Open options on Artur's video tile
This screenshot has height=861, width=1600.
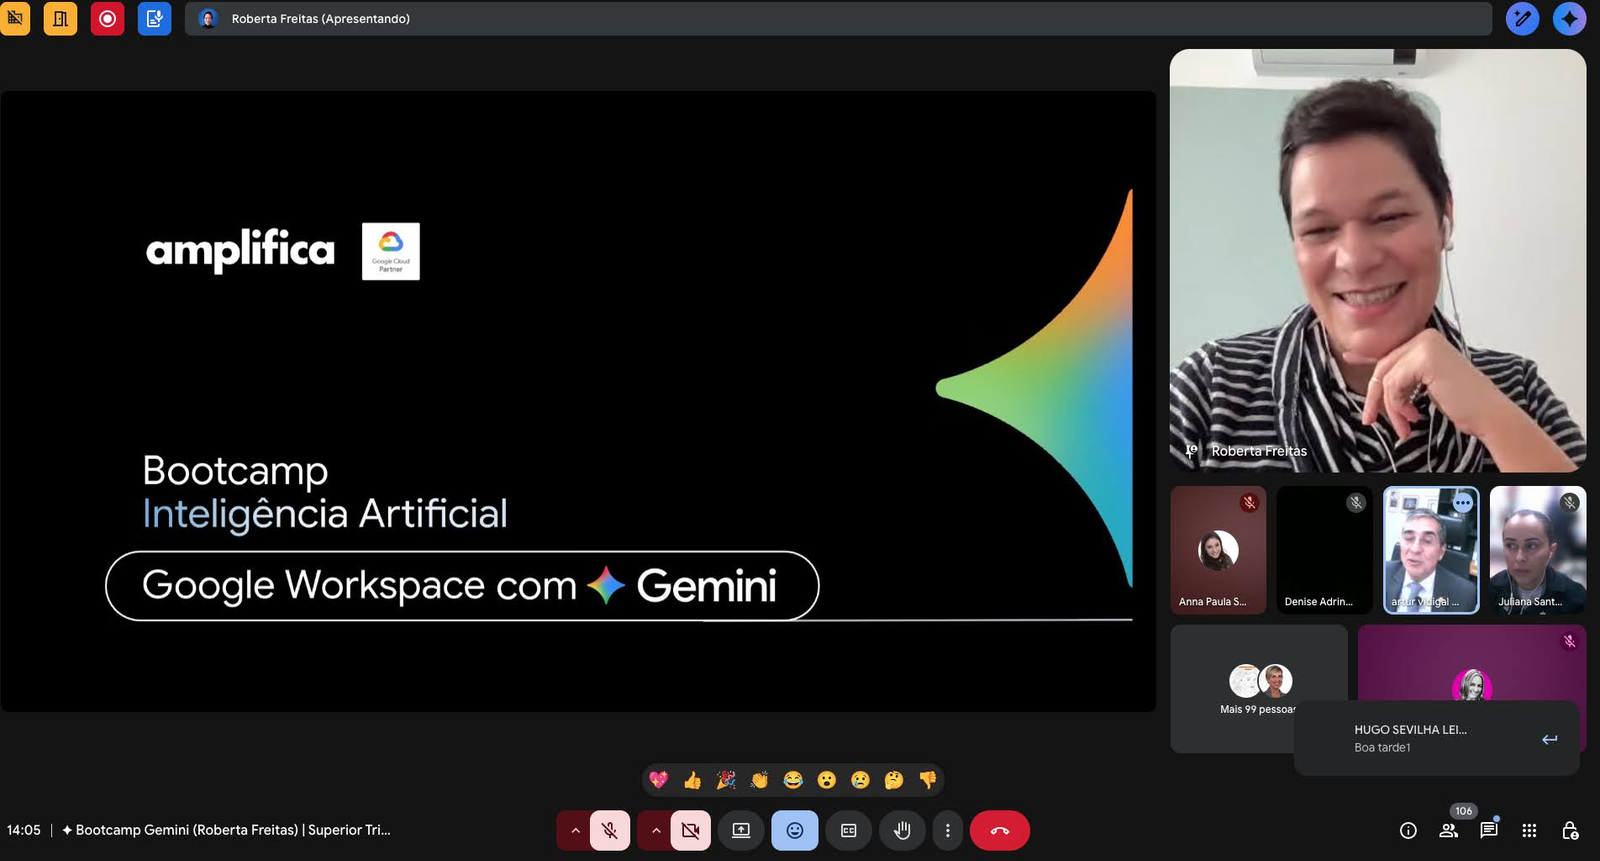[x=1463, y=503]
